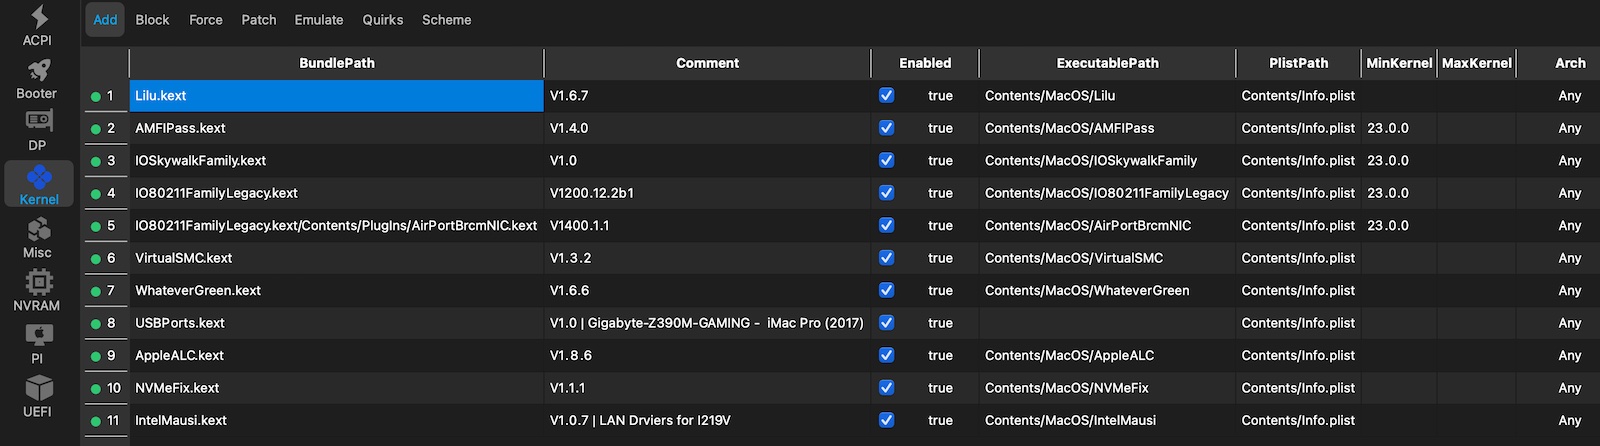Click the MinKernel cell for VirtualSMC.kext
The height and width of the screenshot is (446, 1600).
point(1398,258)
